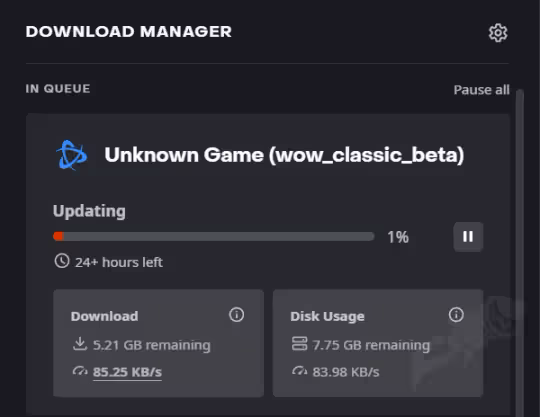Screen dimensions: 540x417
Task: Open Download info circle icon
Action: pos(237,314)
